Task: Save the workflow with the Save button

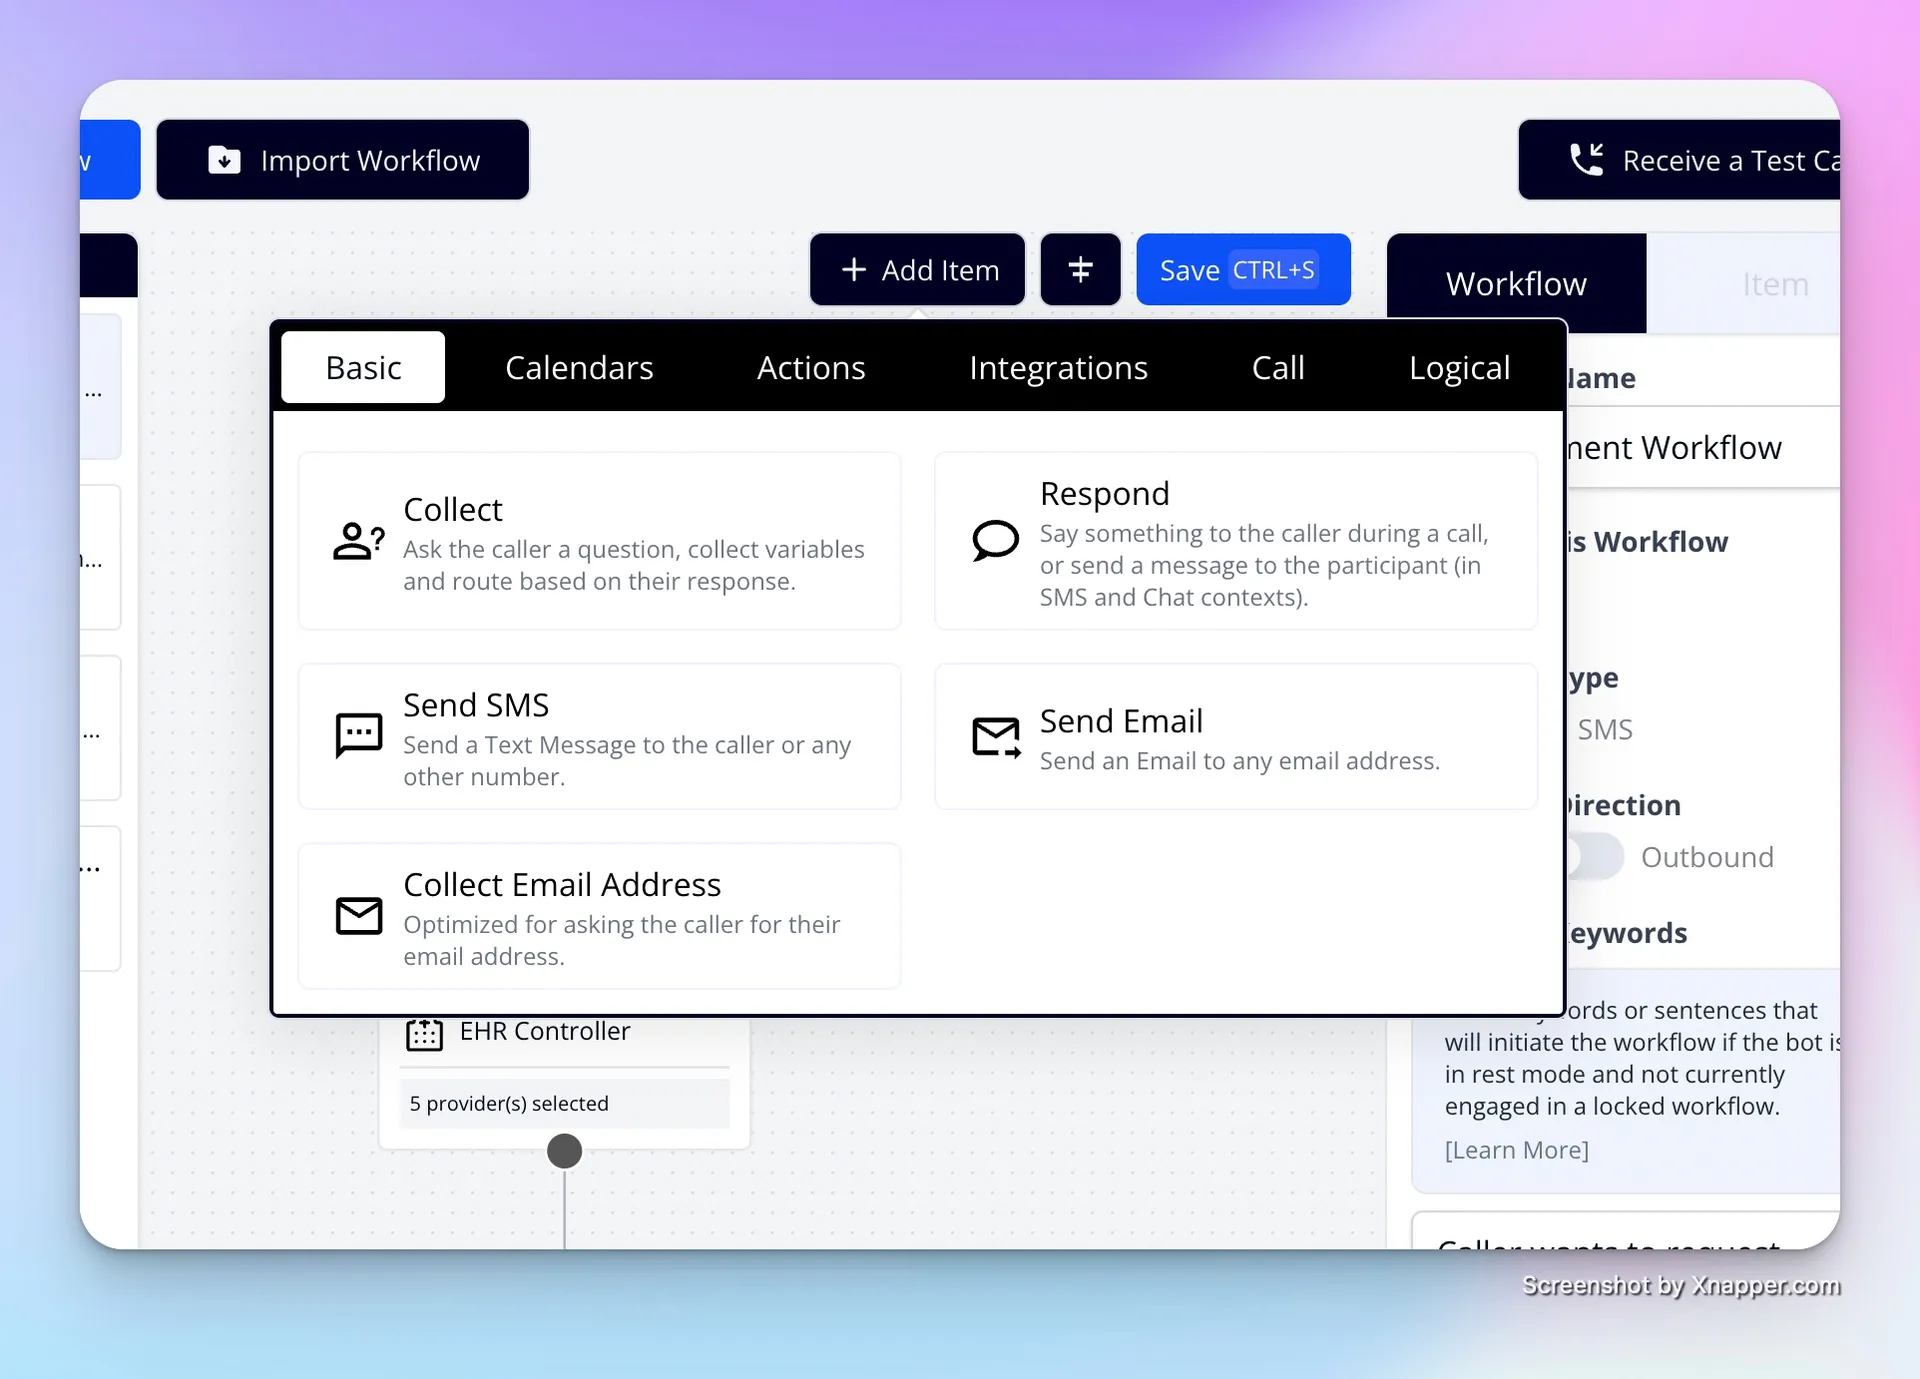Action: [1243, 269]
